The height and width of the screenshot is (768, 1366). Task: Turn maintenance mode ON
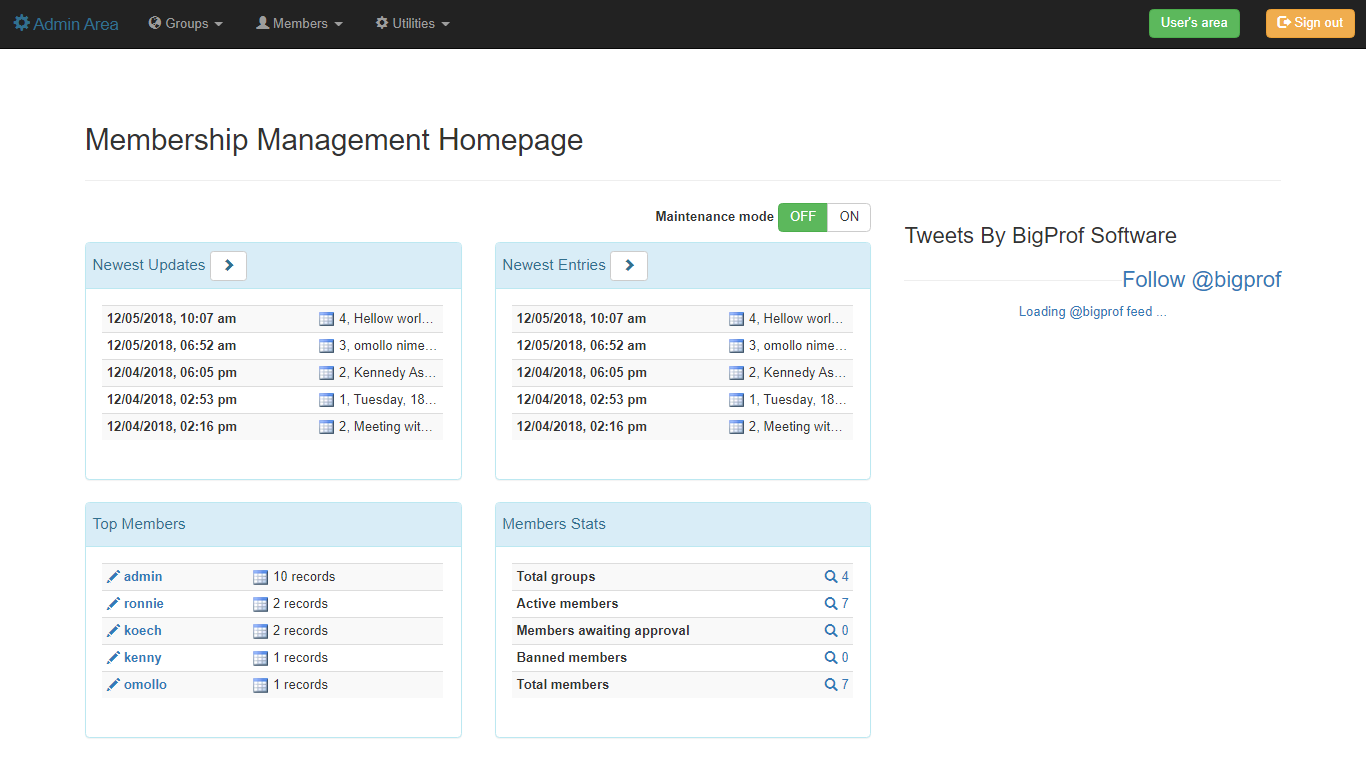tap(849, 217)
